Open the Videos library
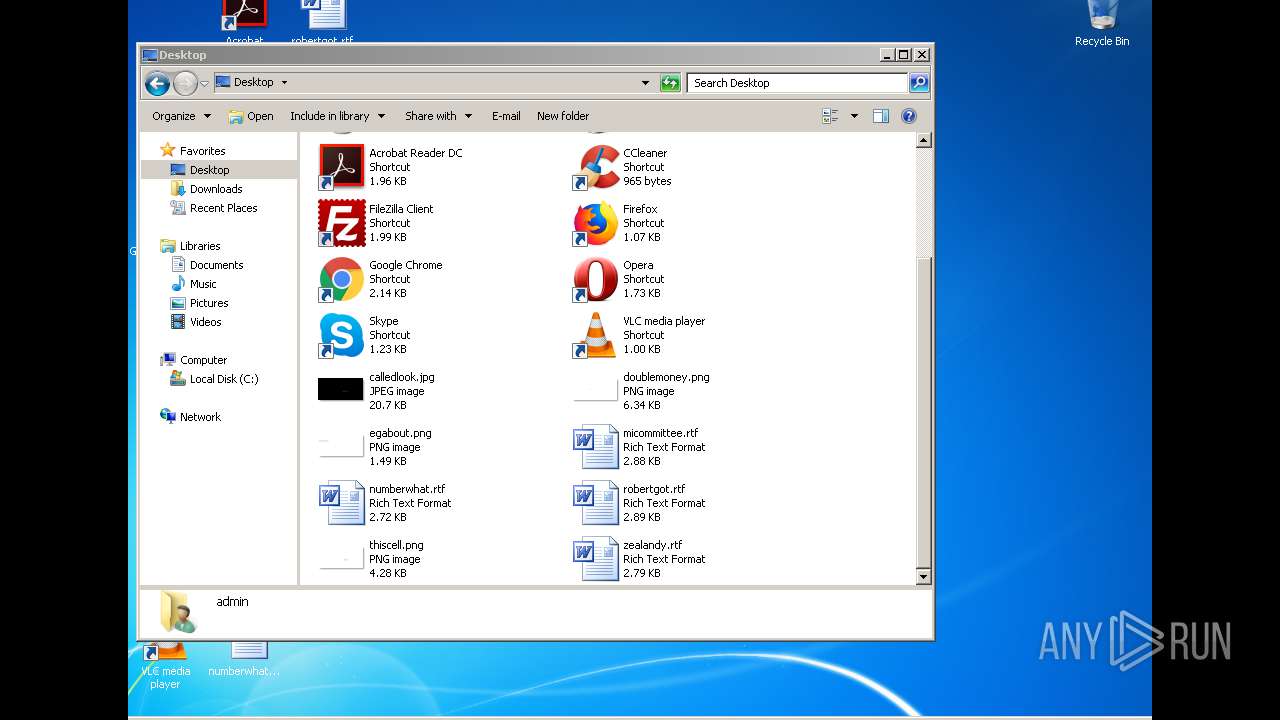The width and height of the screenshot is (1280, 720). point(205,322)
